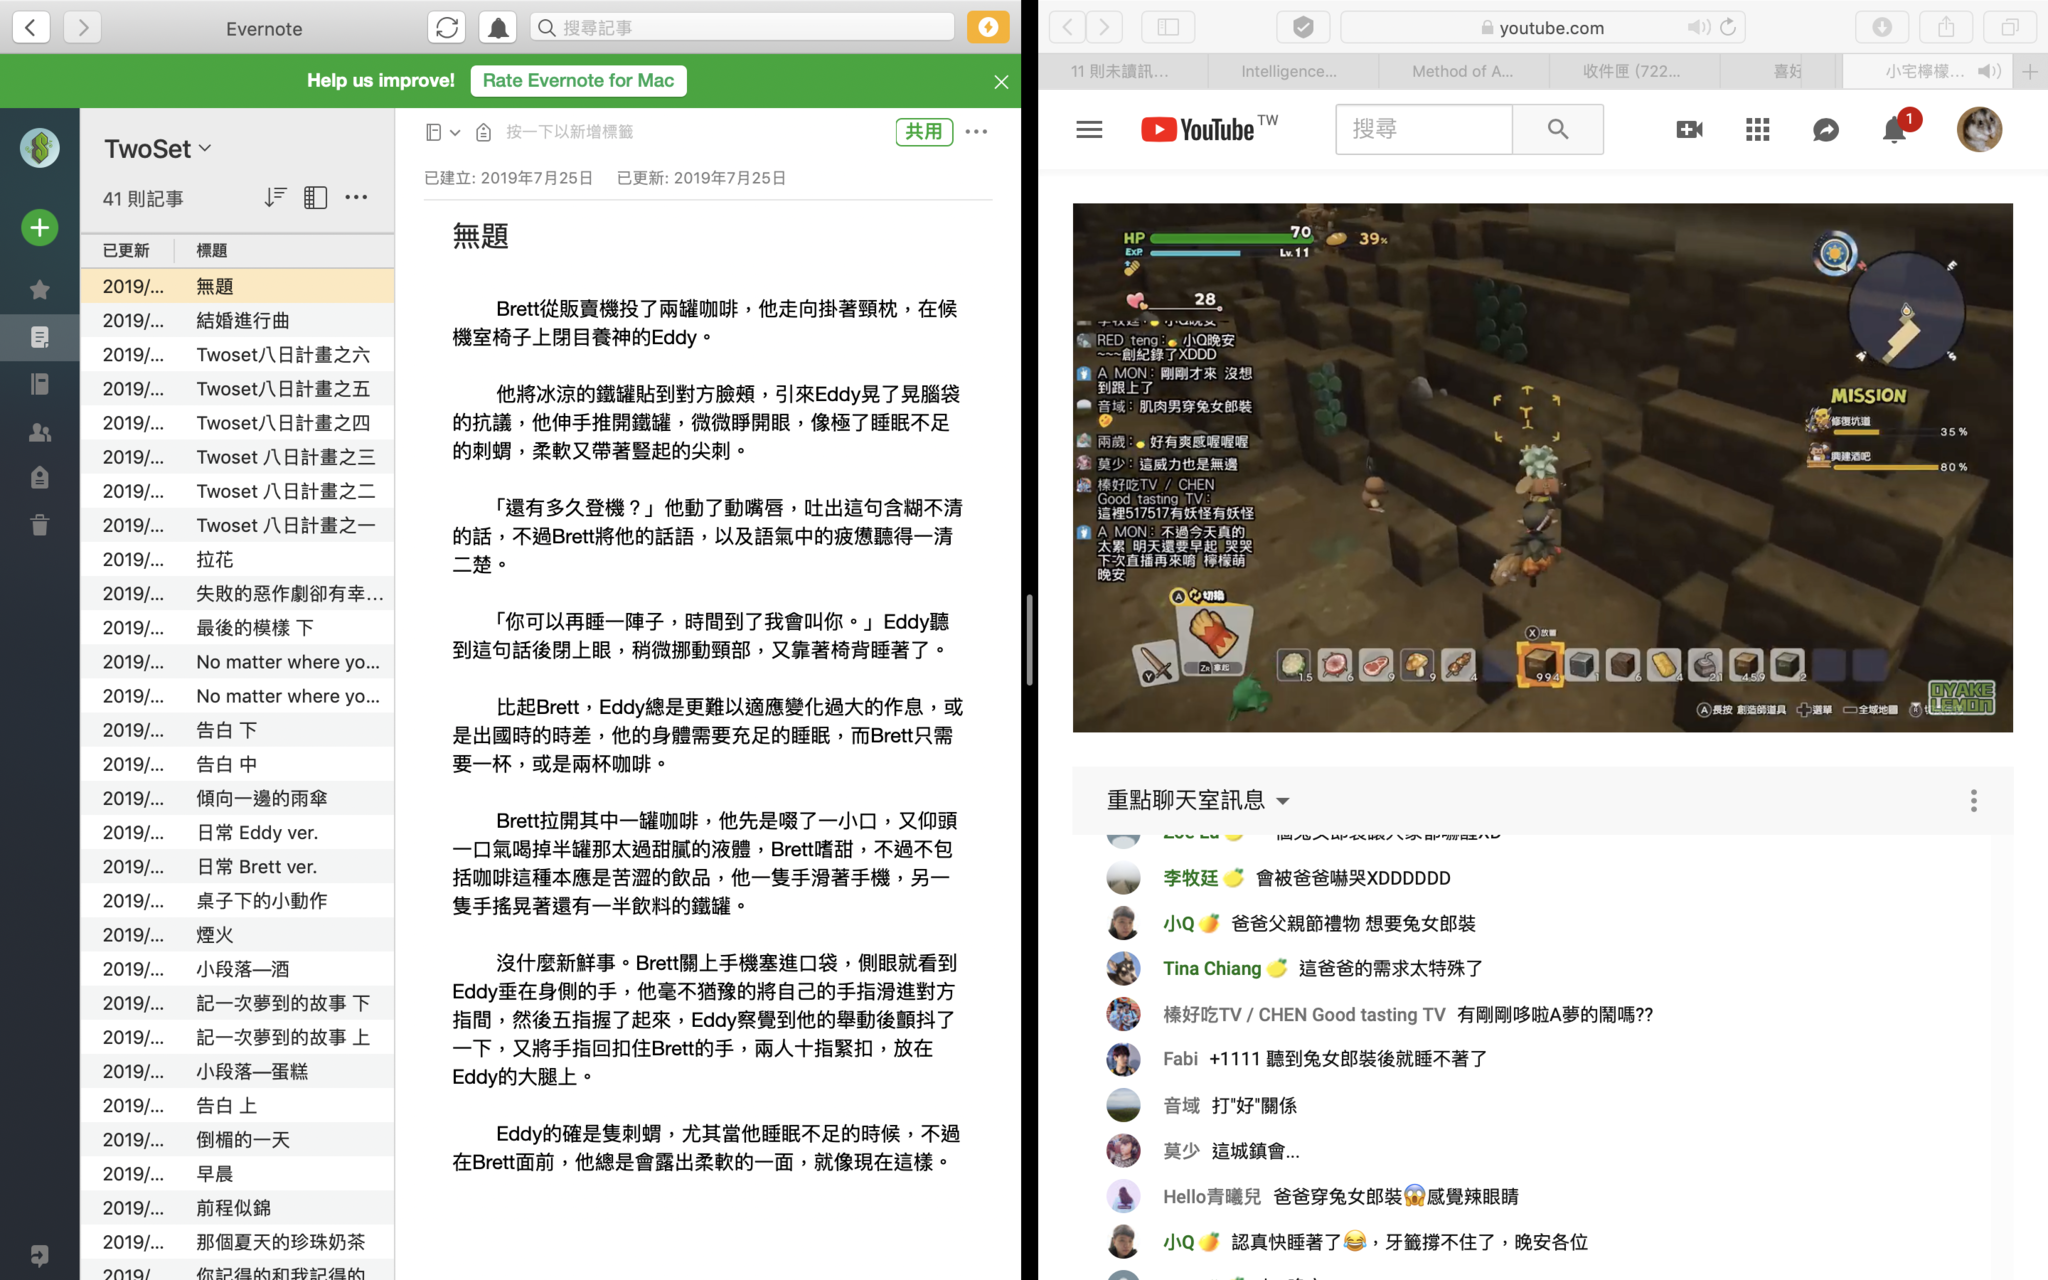Click the youtube.com address bar
2048x1280 pixels.
tap(1543, 28)
